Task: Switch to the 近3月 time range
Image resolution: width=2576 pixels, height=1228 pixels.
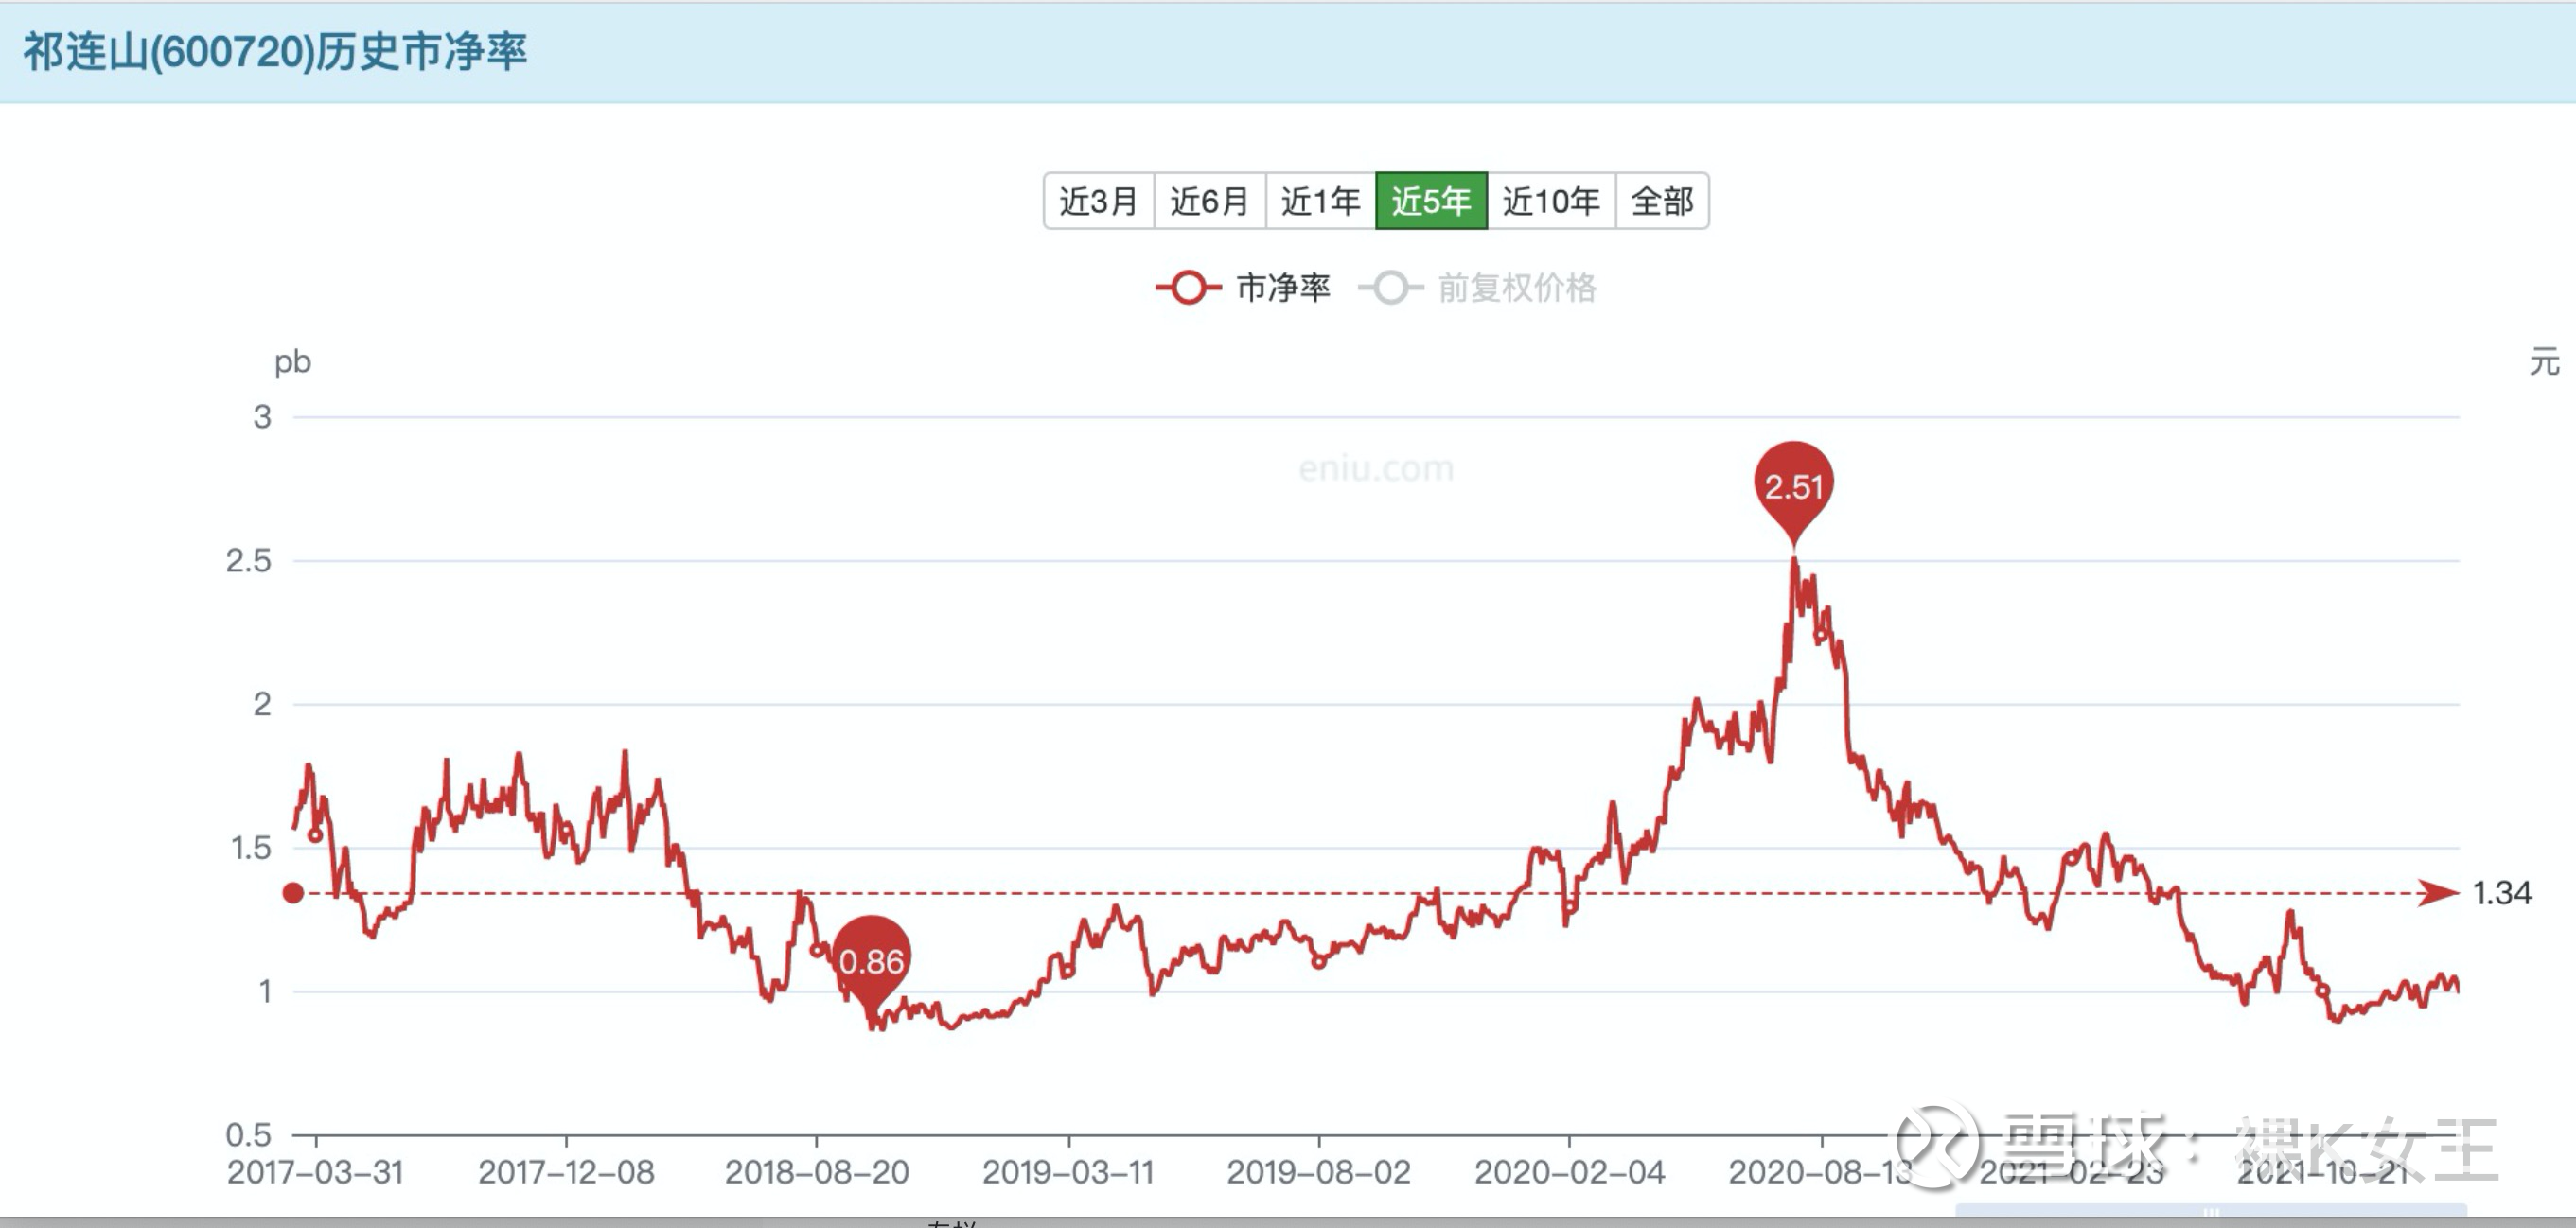Action: click(x=1100, y=200)
